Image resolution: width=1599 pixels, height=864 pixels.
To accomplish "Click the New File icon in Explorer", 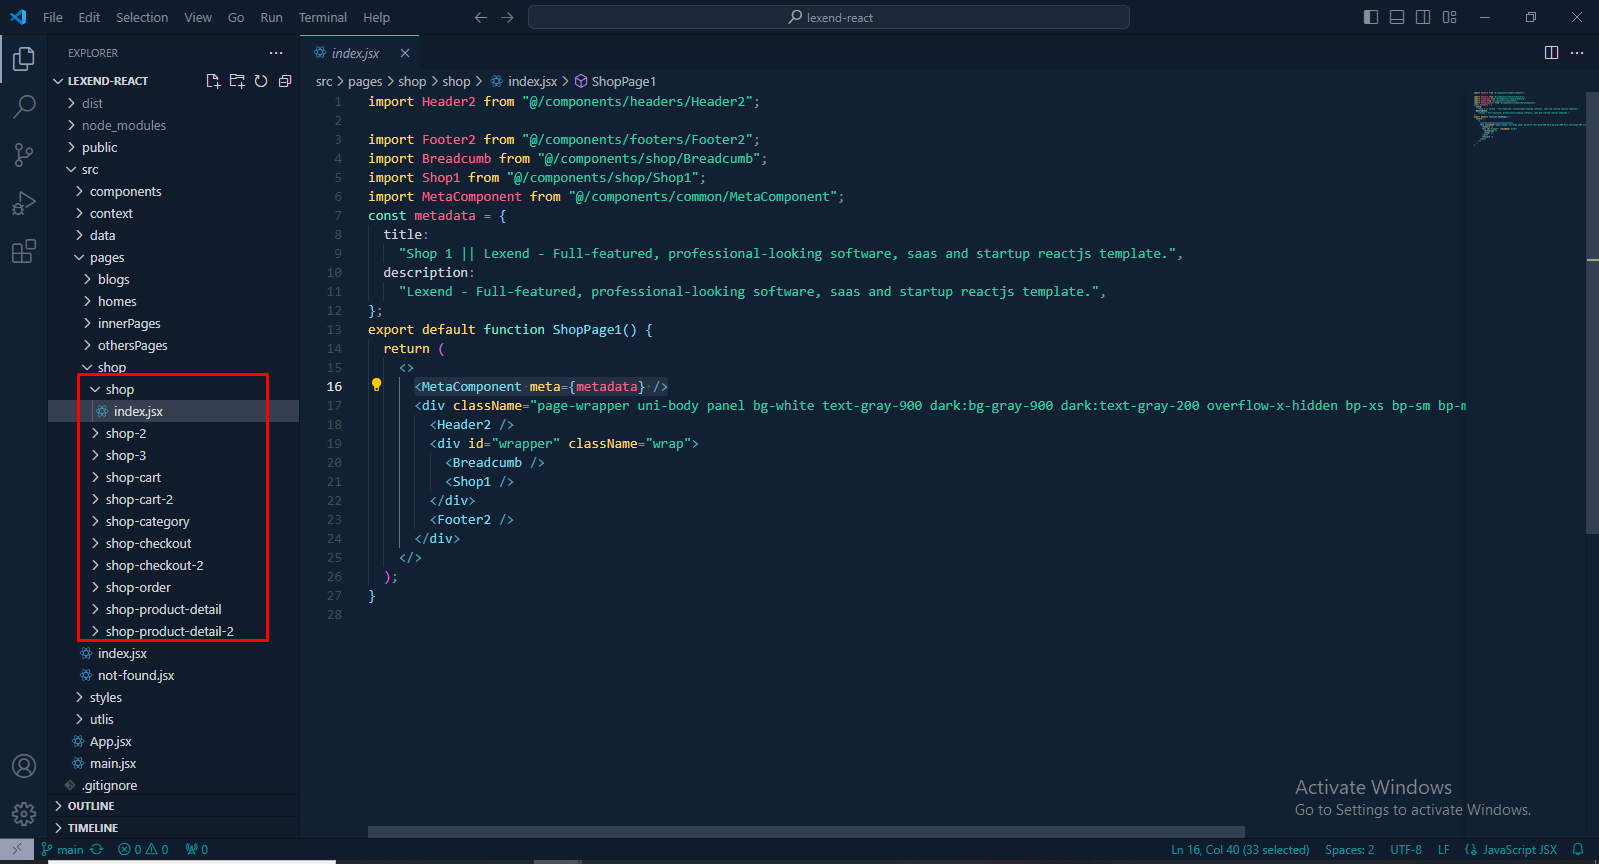I will pyautogui.click(x=213, y=81).
